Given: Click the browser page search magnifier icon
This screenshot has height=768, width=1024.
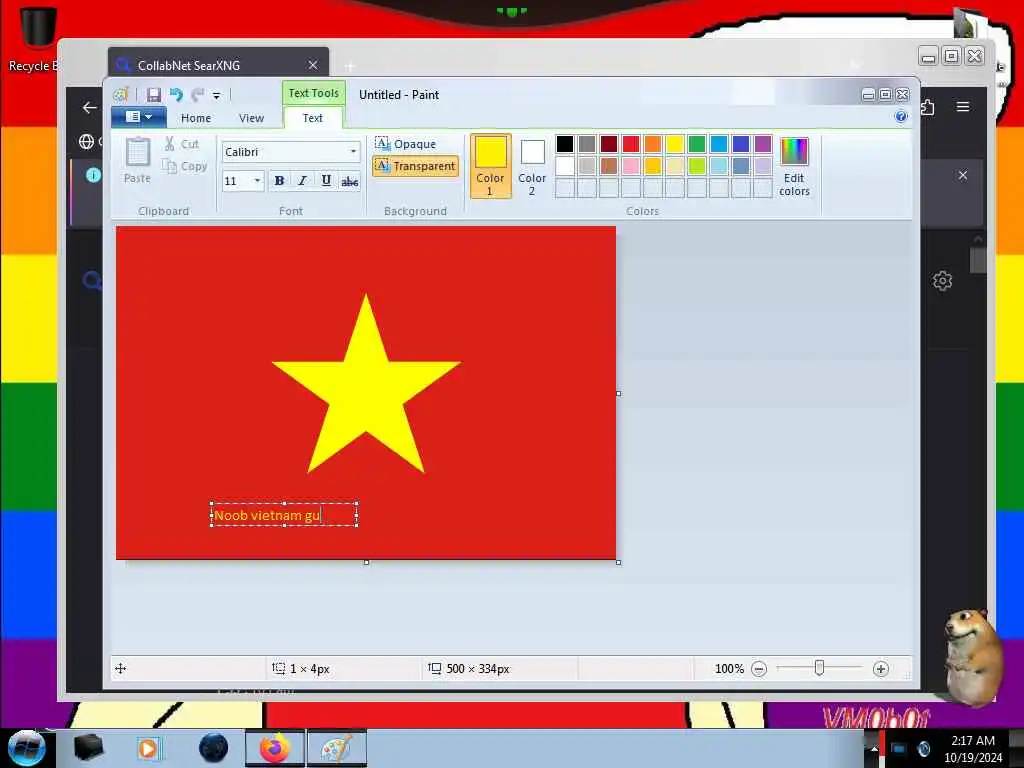Looking at the screenshot, I should coord(92,281).
